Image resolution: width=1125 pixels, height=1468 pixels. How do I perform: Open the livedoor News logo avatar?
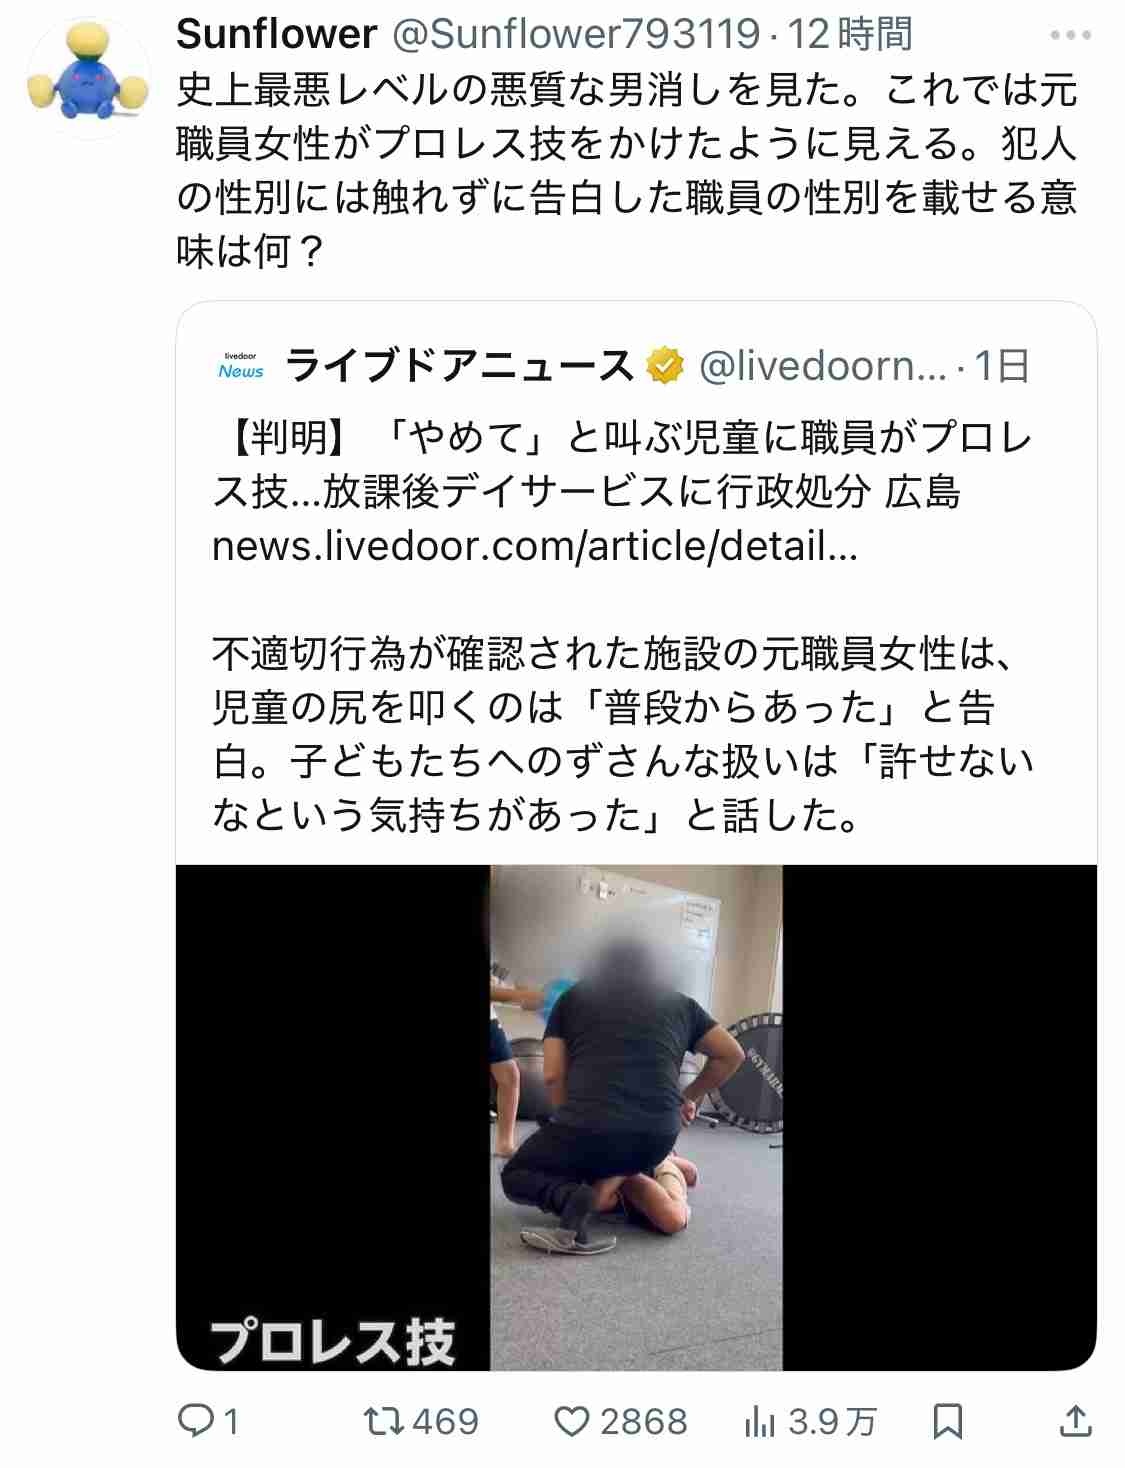click(x=241, y=366)
